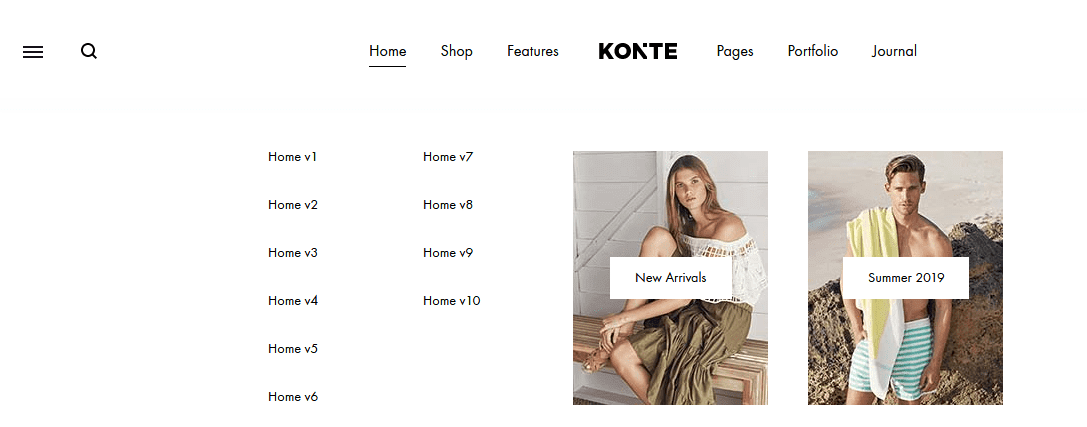Click the Summer 2019 banner button
Viewport: 1087px width, 427px height.
coord(906,278)
